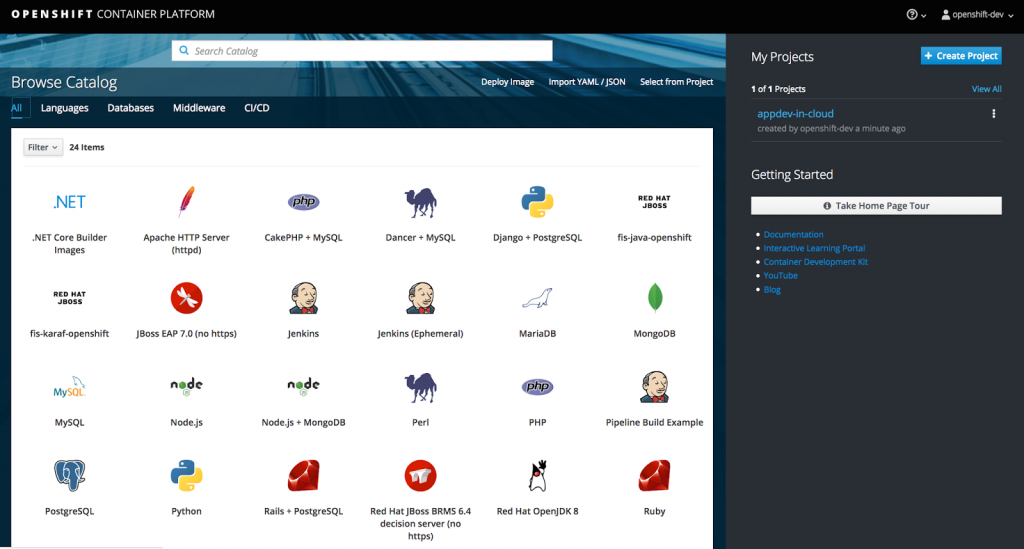Select the MongoDB leaf icon
This screenshot has width=1024, height=549.
coord(654,298)
